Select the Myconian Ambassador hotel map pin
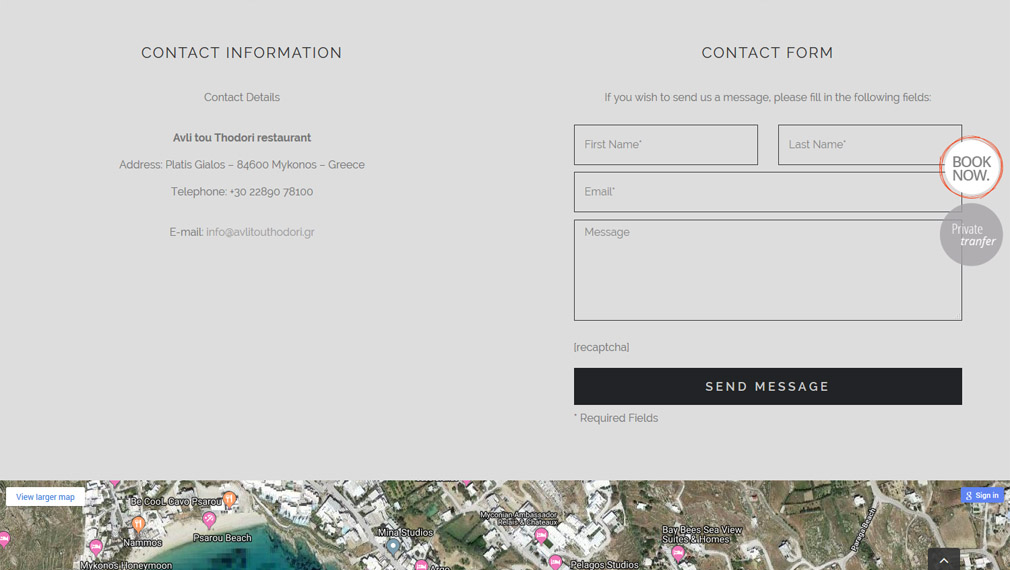This screenshot has height=570, width=1010. (541, 535)
